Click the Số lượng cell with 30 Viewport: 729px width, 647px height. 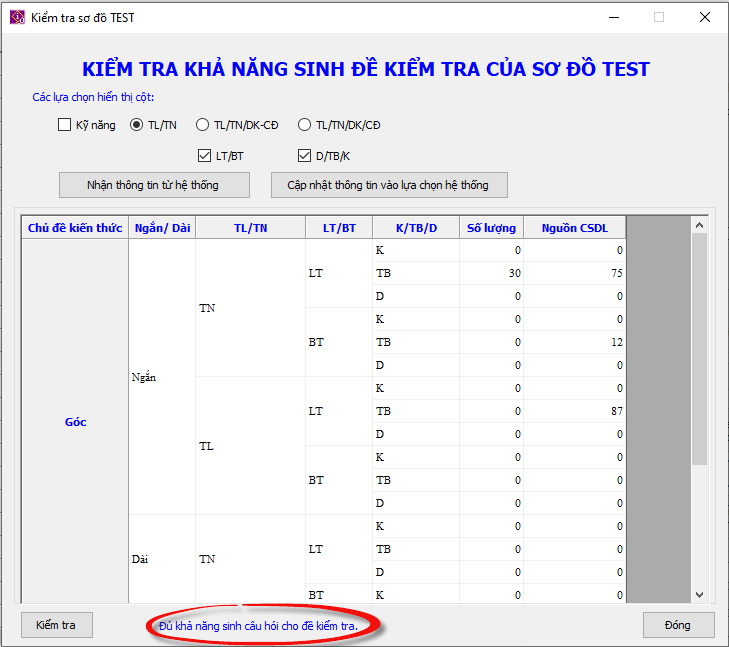click(x=491, y=273)
